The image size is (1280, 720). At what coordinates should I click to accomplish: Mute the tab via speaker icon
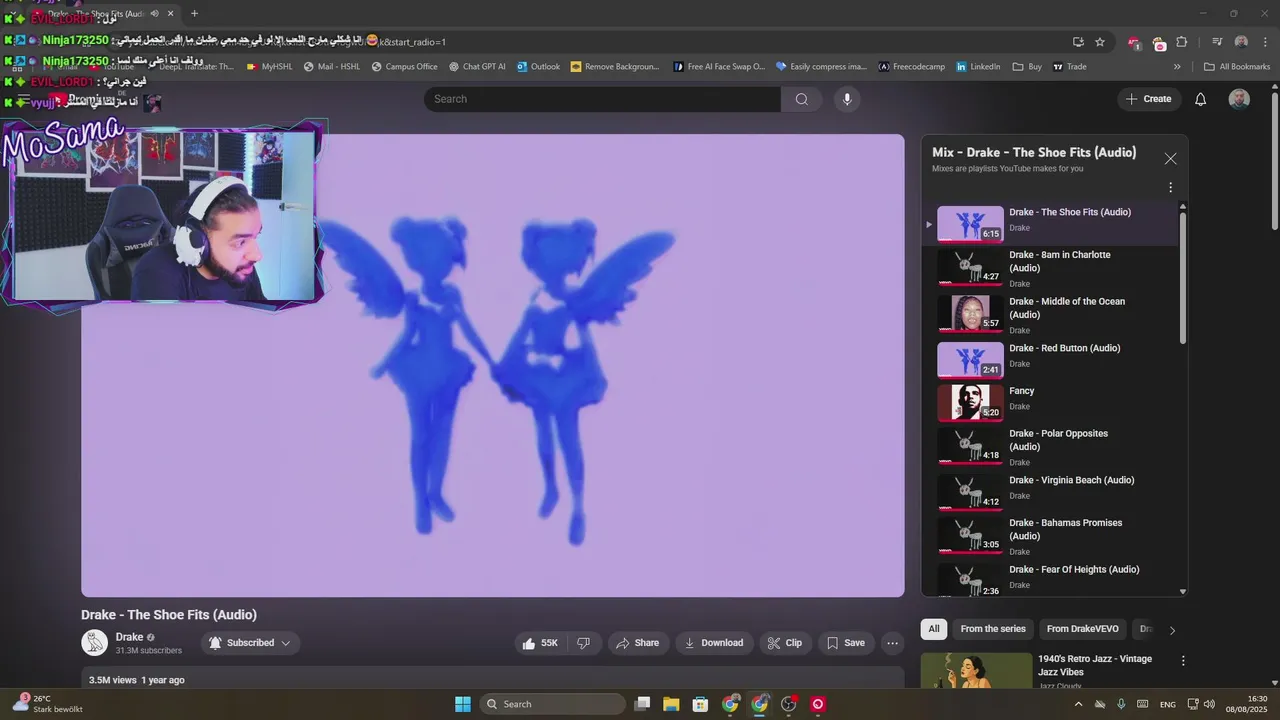click(x=154, y=14)
